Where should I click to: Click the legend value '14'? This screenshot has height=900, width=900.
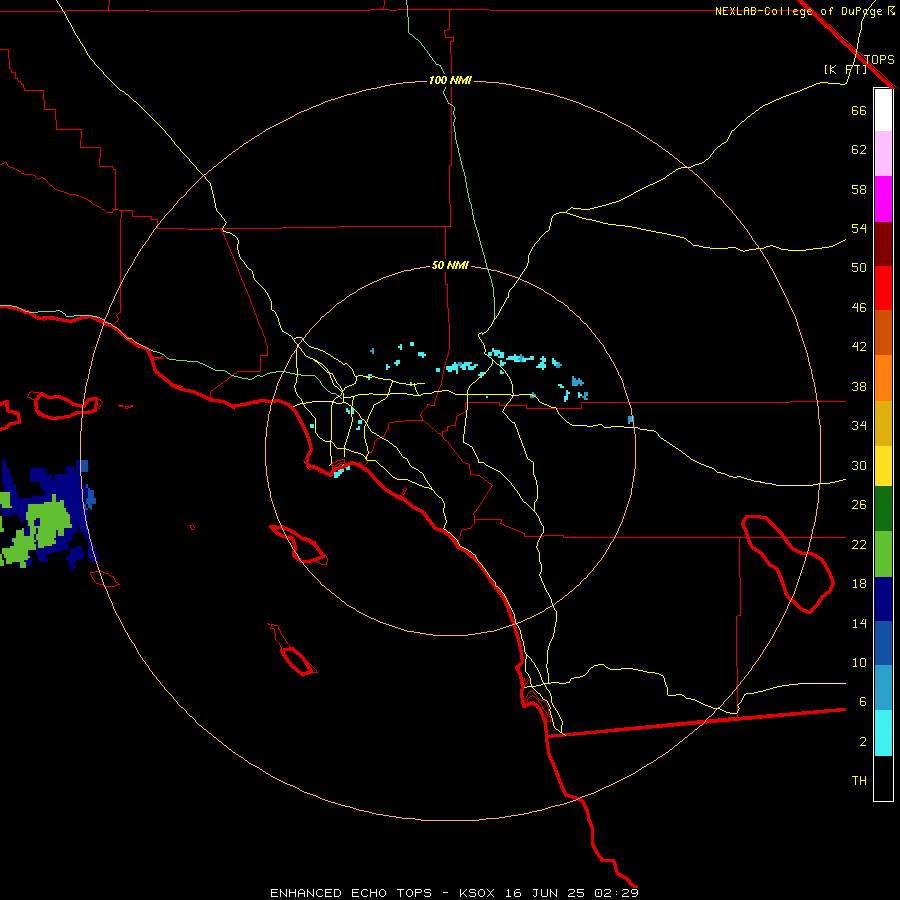pos(859,623)
